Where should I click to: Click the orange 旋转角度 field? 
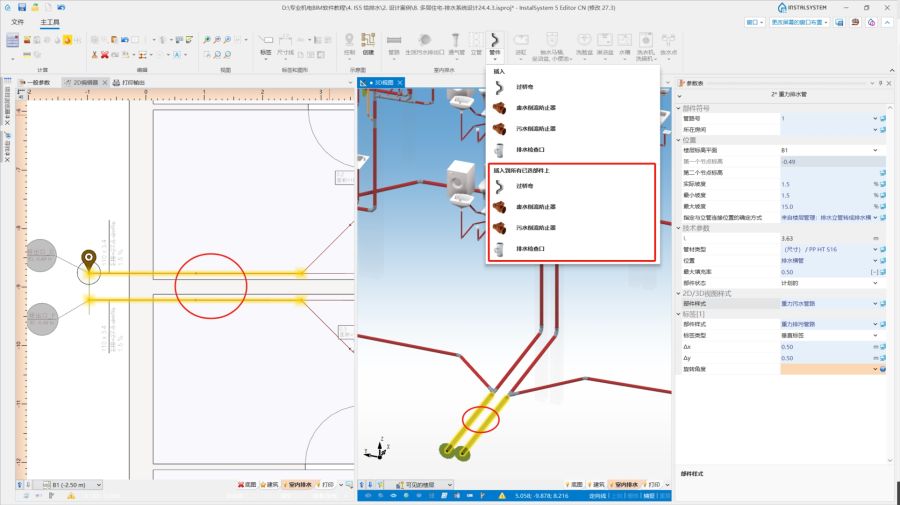click(x=828, y=369)
